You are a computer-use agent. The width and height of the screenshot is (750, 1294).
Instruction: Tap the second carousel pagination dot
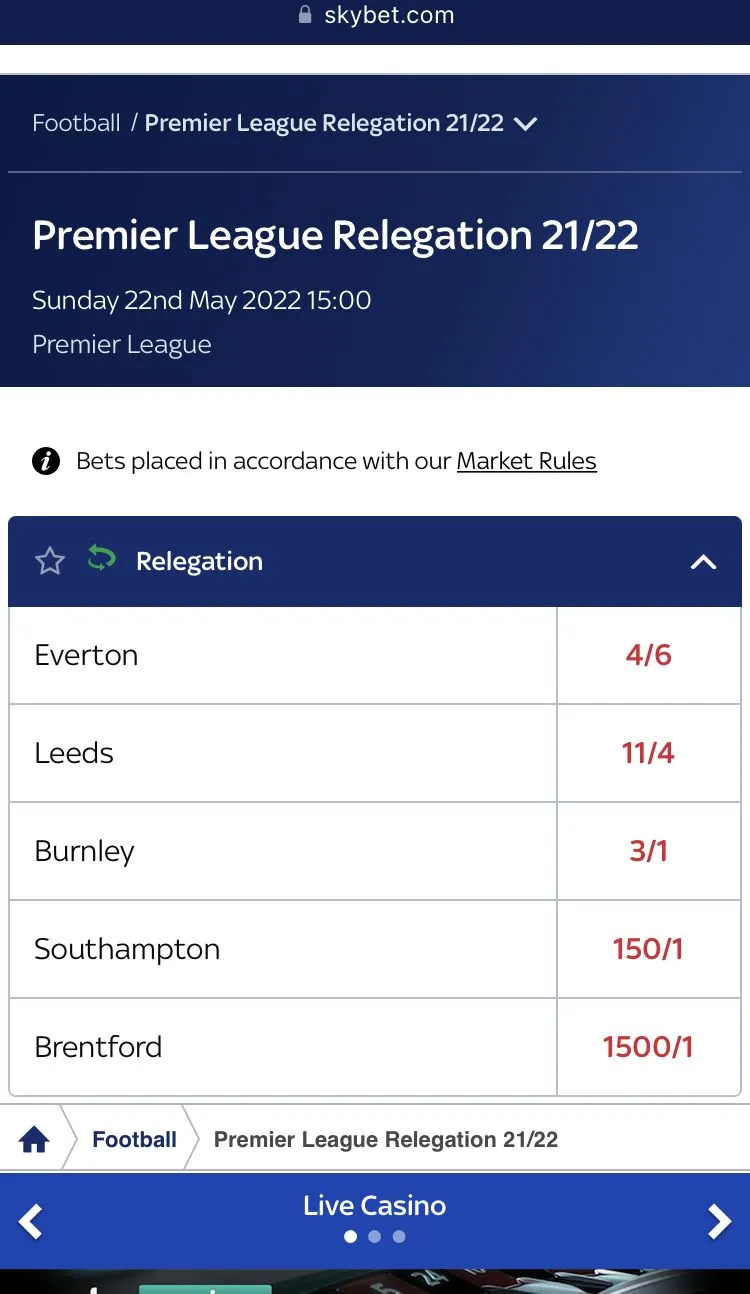[x=374, y=1237]
